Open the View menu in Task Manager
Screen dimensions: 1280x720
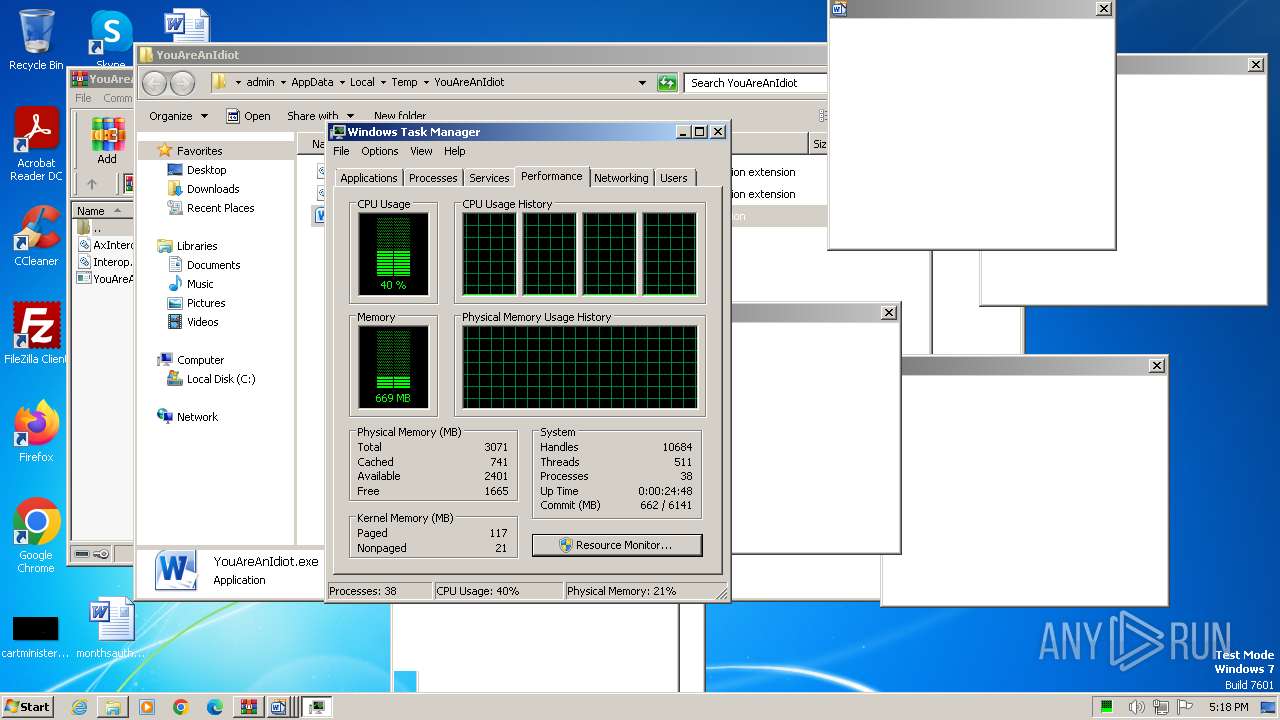click(x=421, y=151)
